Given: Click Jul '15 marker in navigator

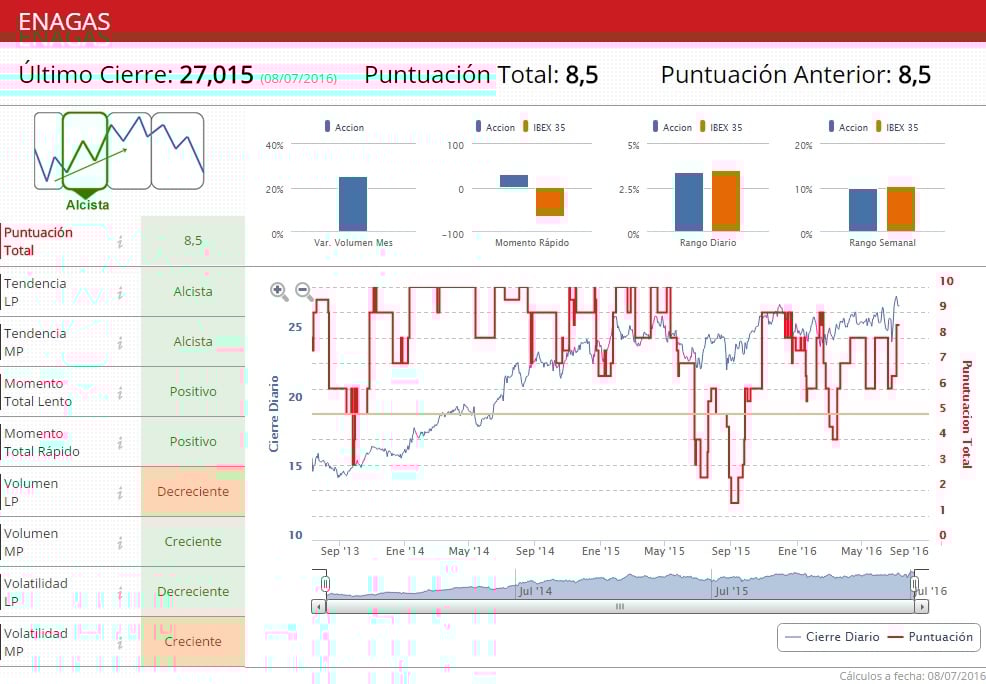Looking at the screenshot, I should click(731, 592).
